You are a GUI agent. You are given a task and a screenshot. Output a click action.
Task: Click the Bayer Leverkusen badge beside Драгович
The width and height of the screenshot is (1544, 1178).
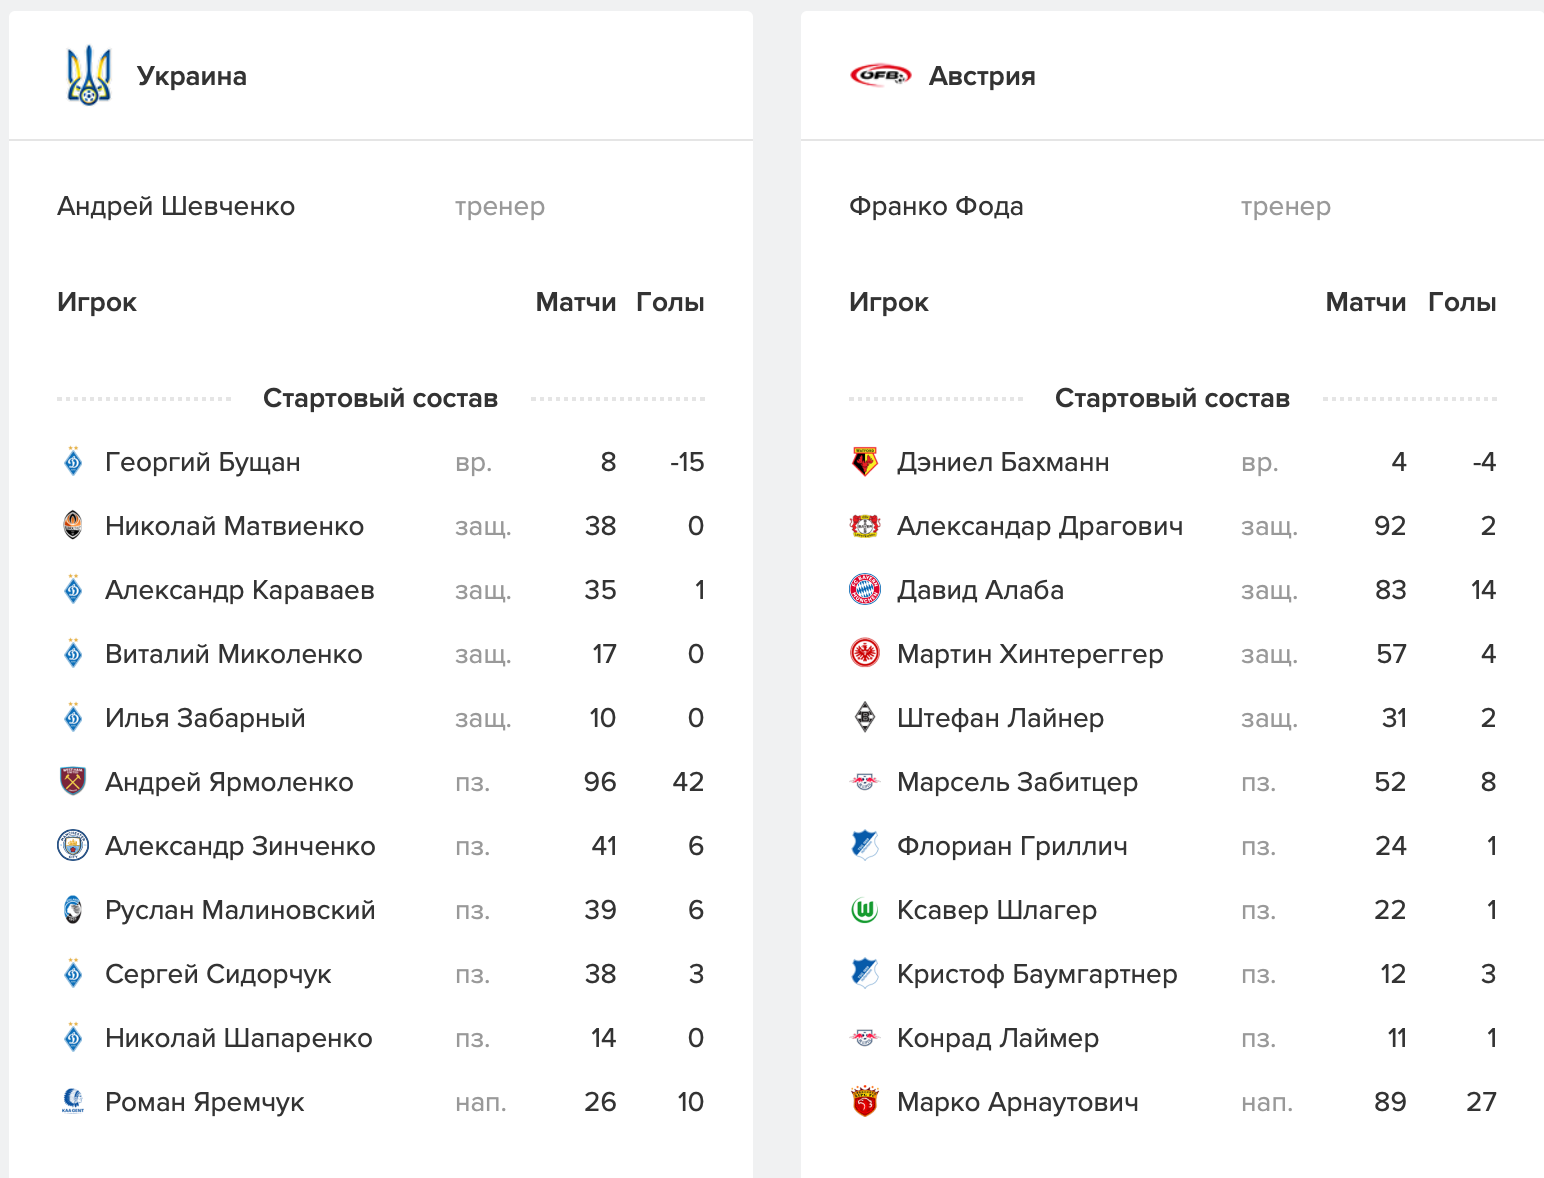(865, 525)
